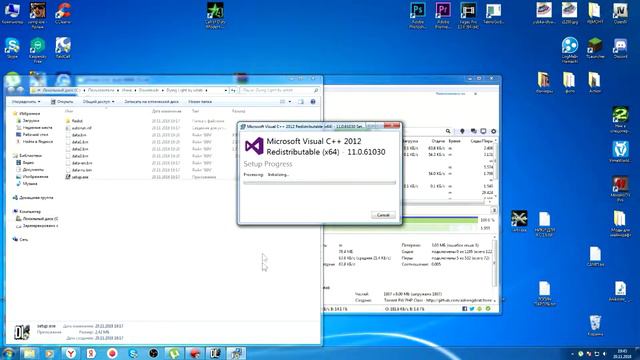Select the data-ru.bin file
640x360 pixels.
click(x=78, y=170)
